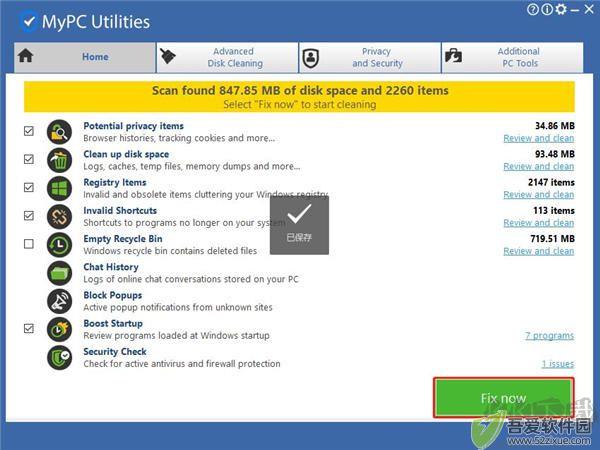Click the Clean up disk space heading
600x450 pixels.
(126, 154)
